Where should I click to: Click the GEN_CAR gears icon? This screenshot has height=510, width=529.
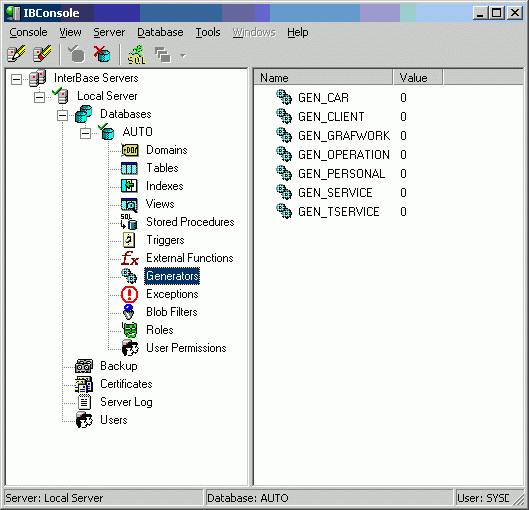[284, 97]
